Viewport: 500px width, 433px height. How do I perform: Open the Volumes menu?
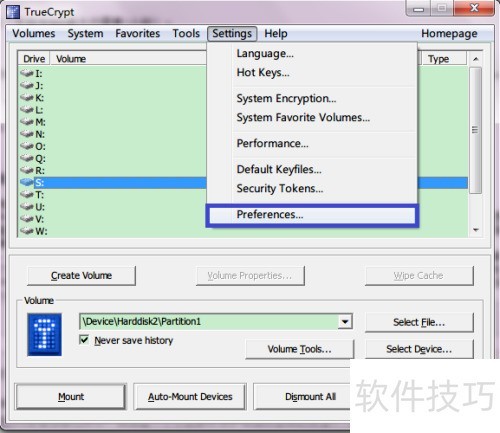click(x=34, y=33)
